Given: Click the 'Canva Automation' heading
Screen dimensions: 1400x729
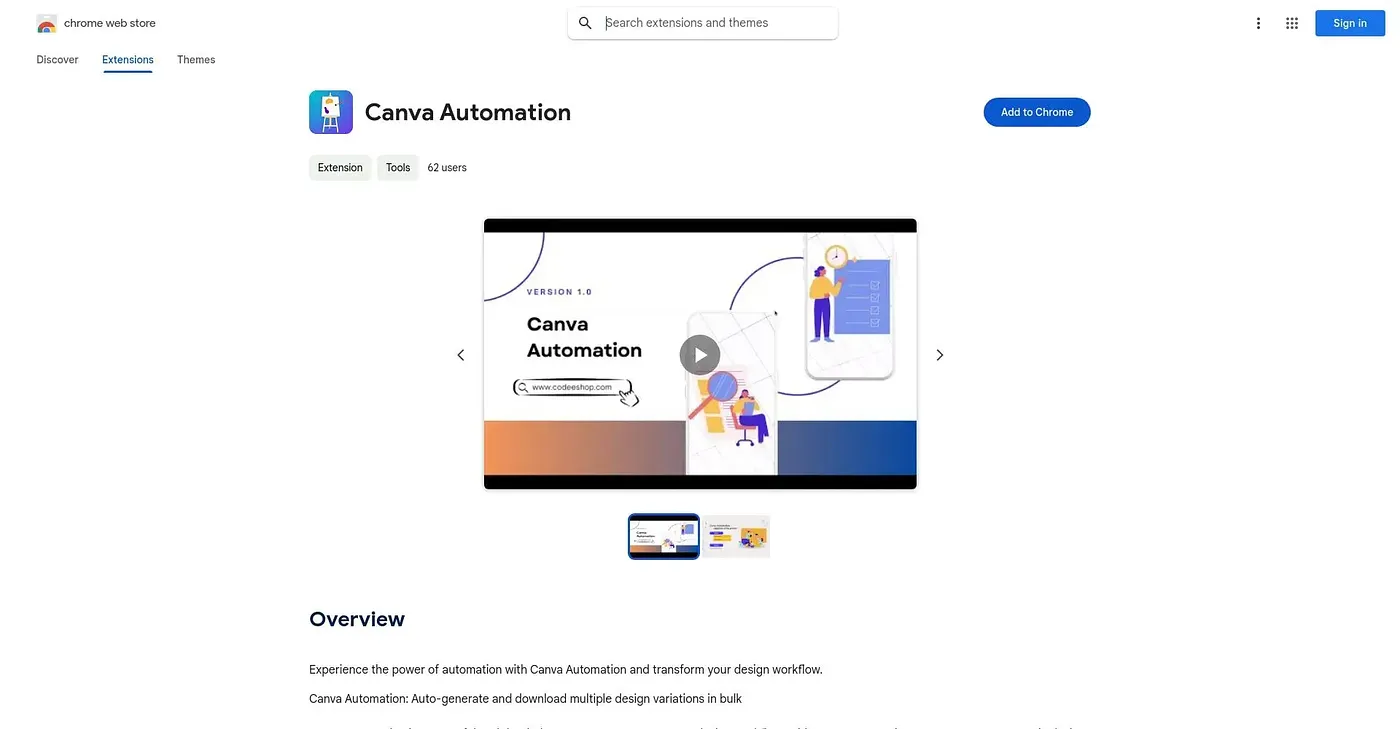Looking at the screenshot, I should point(468,112).
